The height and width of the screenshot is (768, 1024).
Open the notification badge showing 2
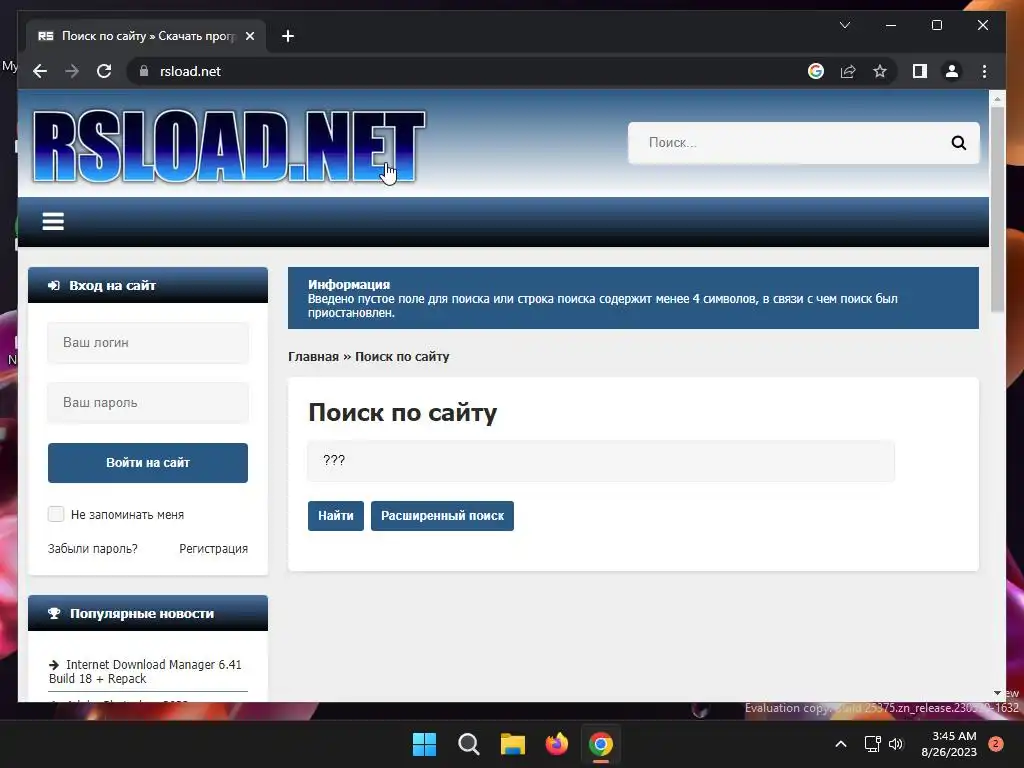coord(995,744)
